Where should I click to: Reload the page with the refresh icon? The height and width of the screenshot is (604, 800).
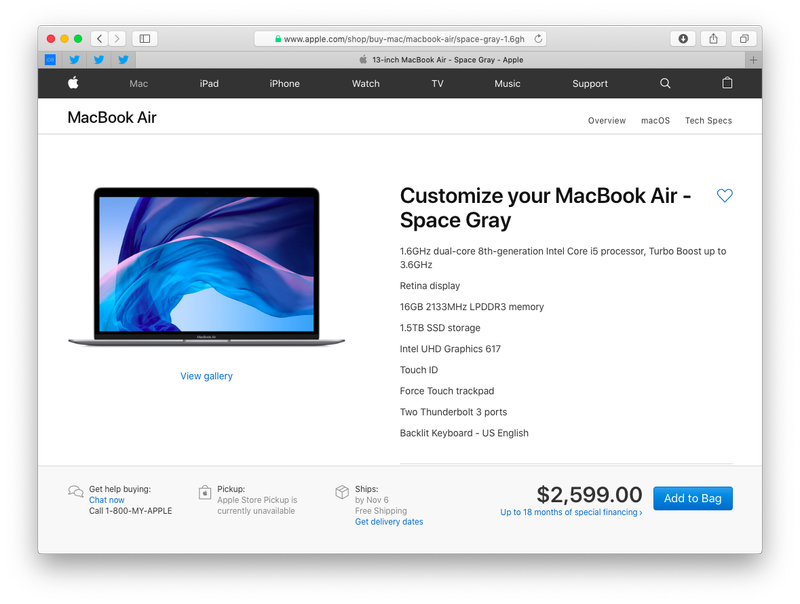click(538, 39)
